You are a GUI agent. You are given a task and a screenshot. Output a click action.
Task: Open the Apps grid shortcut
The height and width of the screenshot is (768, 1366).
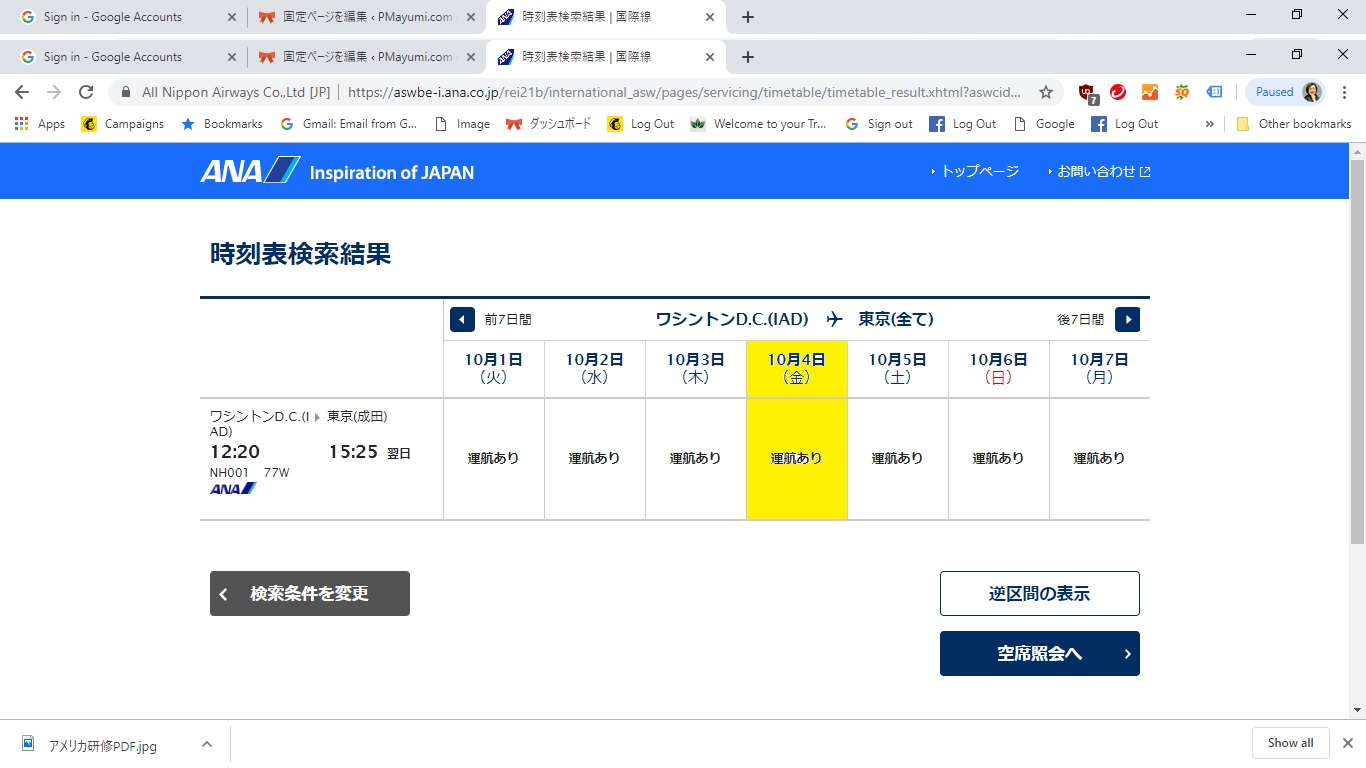coord(40,124)
